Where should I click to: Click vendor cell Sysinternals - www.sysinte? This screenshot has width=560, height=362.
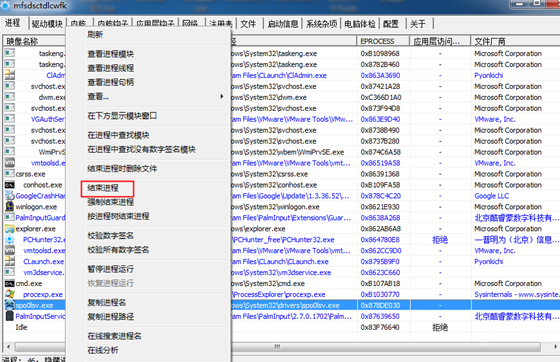pos(516,294)
